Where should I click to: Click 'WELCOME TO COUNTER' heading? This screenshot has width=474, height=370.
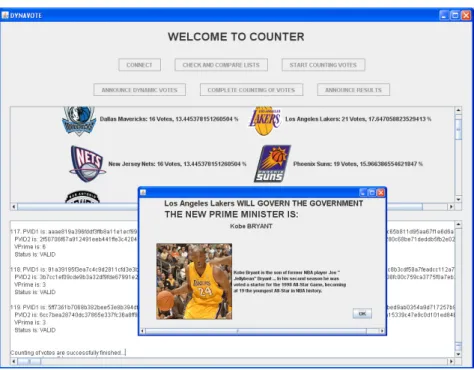point(236,37)
